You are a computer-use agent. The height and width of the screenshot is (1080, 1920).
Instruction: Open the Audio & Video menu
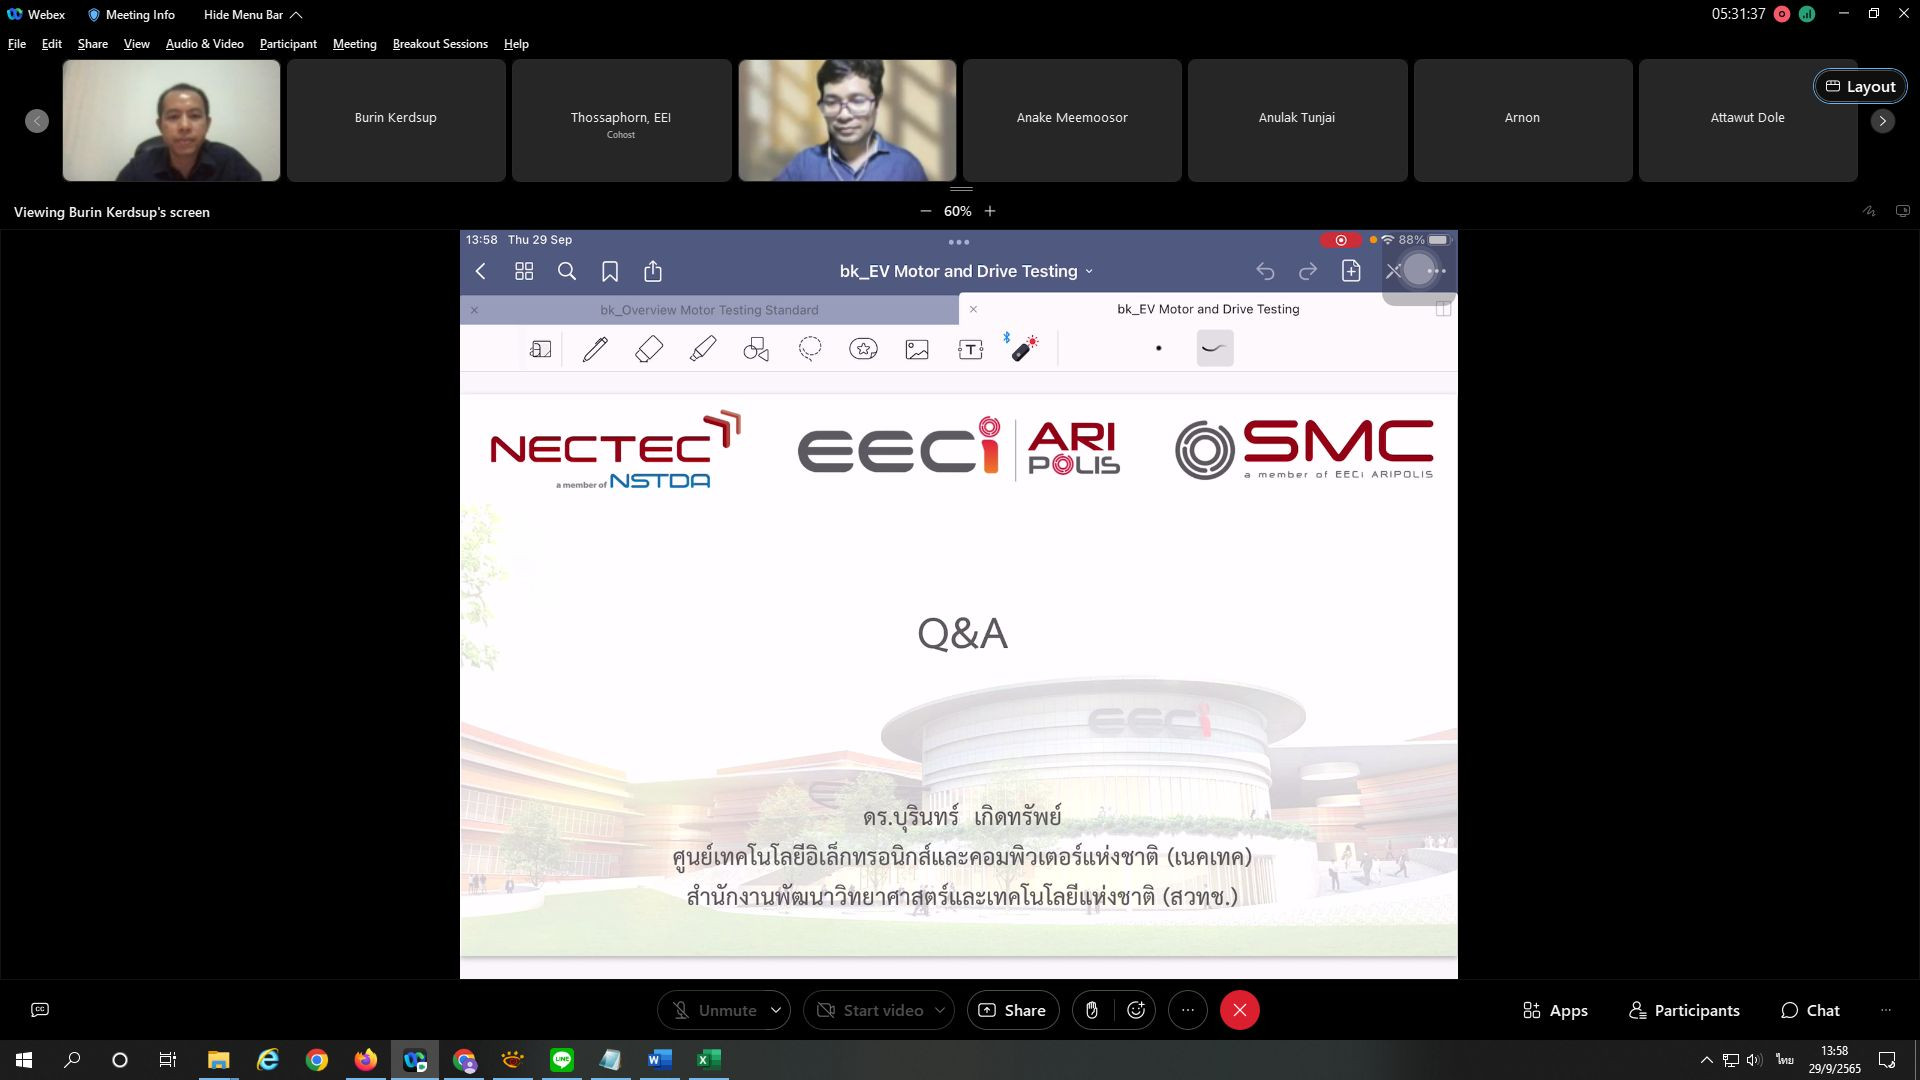click(205, 44)
